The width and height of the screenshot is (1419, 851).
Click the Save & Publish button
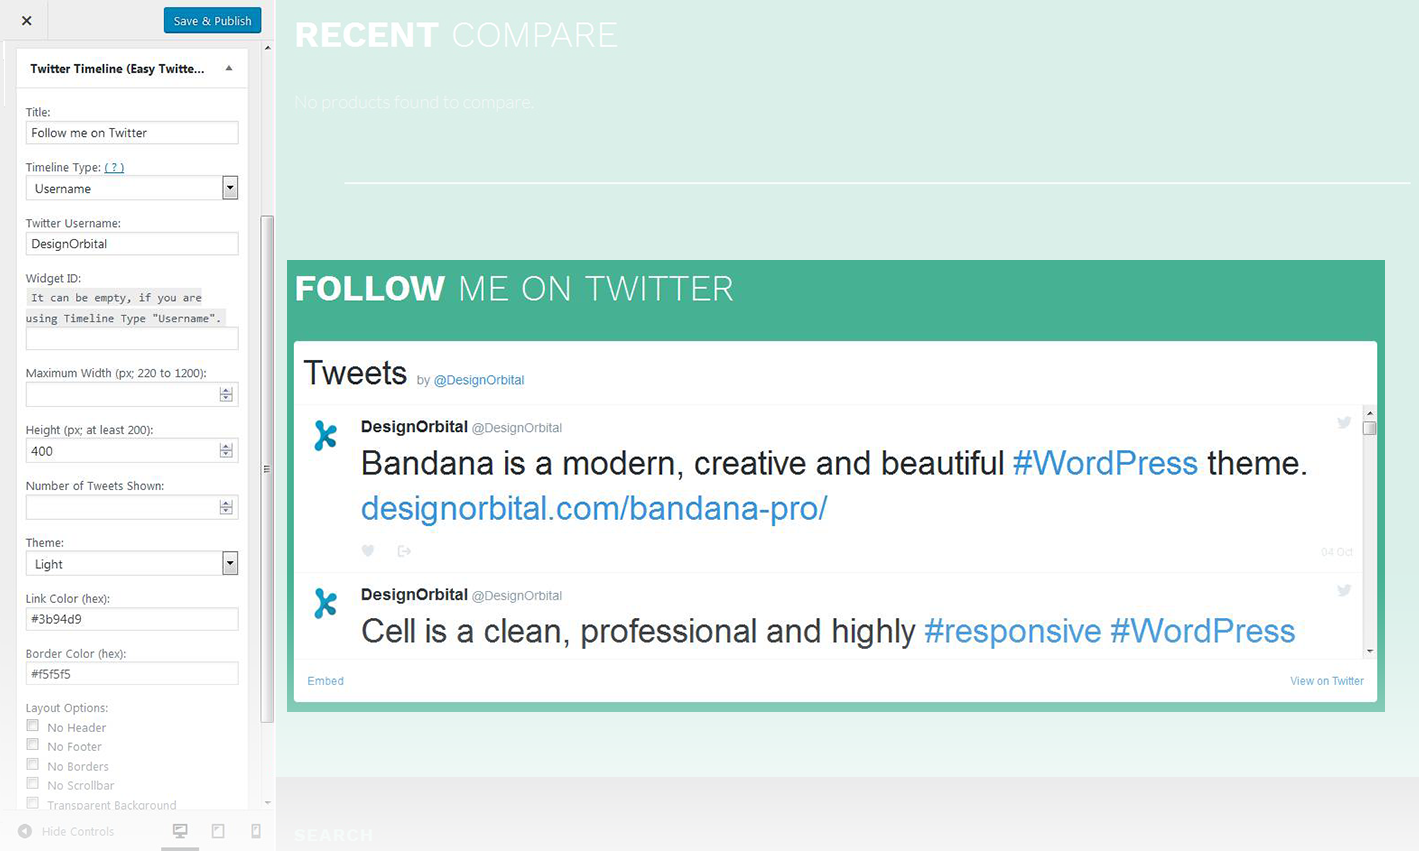(212, 21)
